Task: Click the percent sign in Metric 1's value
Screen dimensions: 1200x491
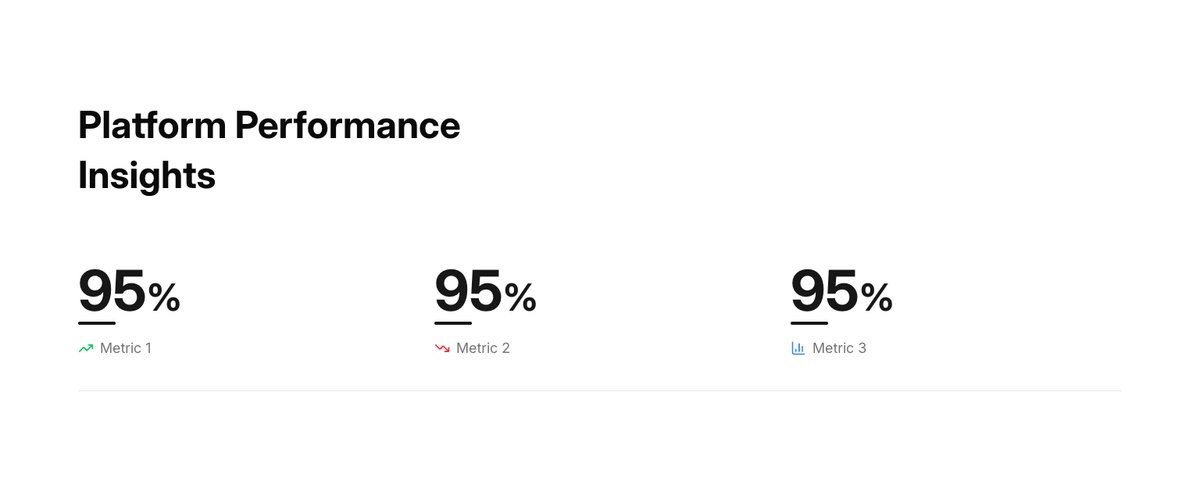Action: pyautogui.click(x=164, y=298)
